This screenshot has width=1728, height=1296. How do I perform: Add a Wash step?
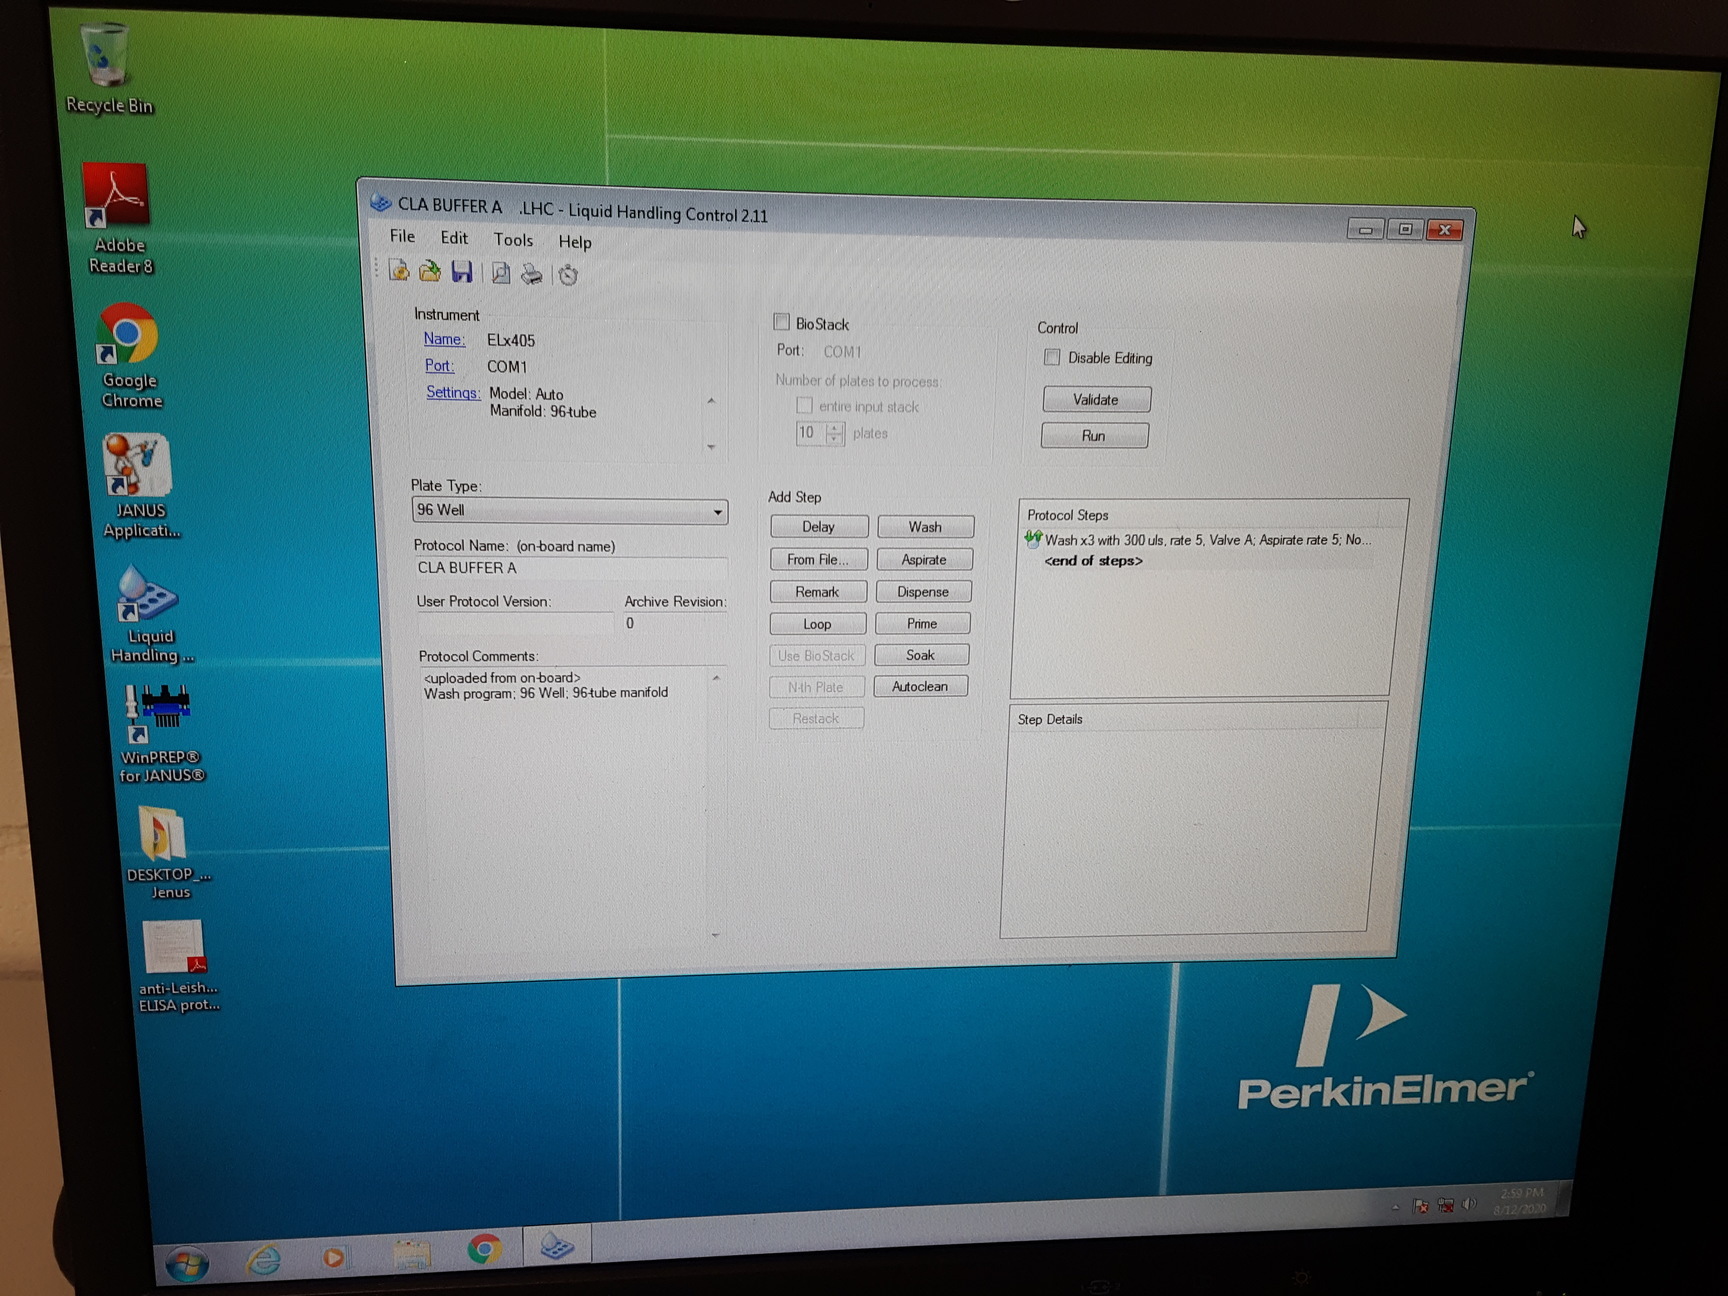pyautogui.click(x=925, y=527)
